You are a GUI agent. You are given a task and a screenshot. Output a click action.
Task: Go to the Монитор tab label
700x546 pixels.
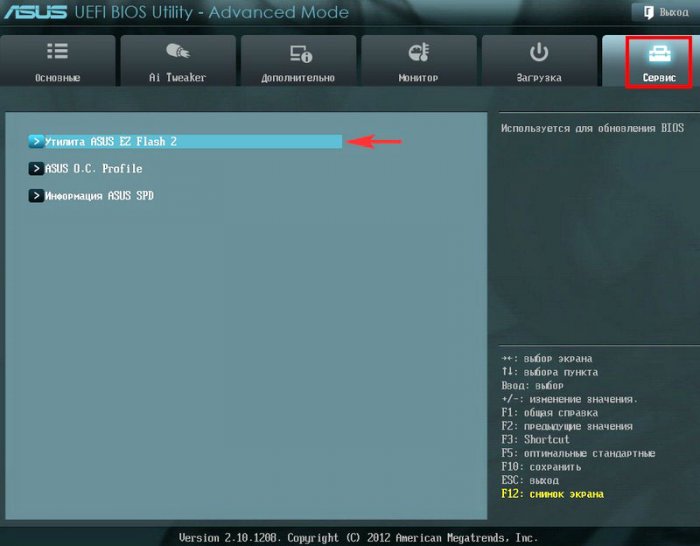[x=419, y=77]
